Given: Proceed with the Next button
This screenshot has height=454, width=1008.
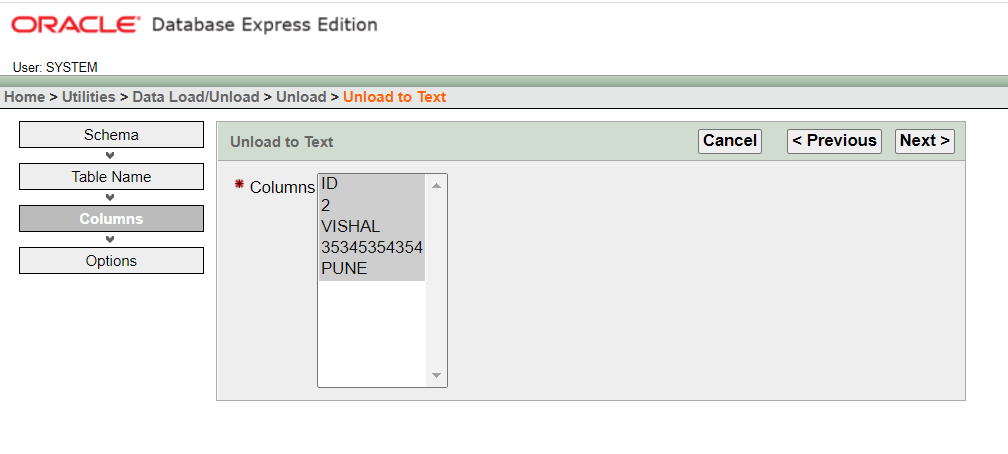Looking at the screenshot, I should [924, 141].
